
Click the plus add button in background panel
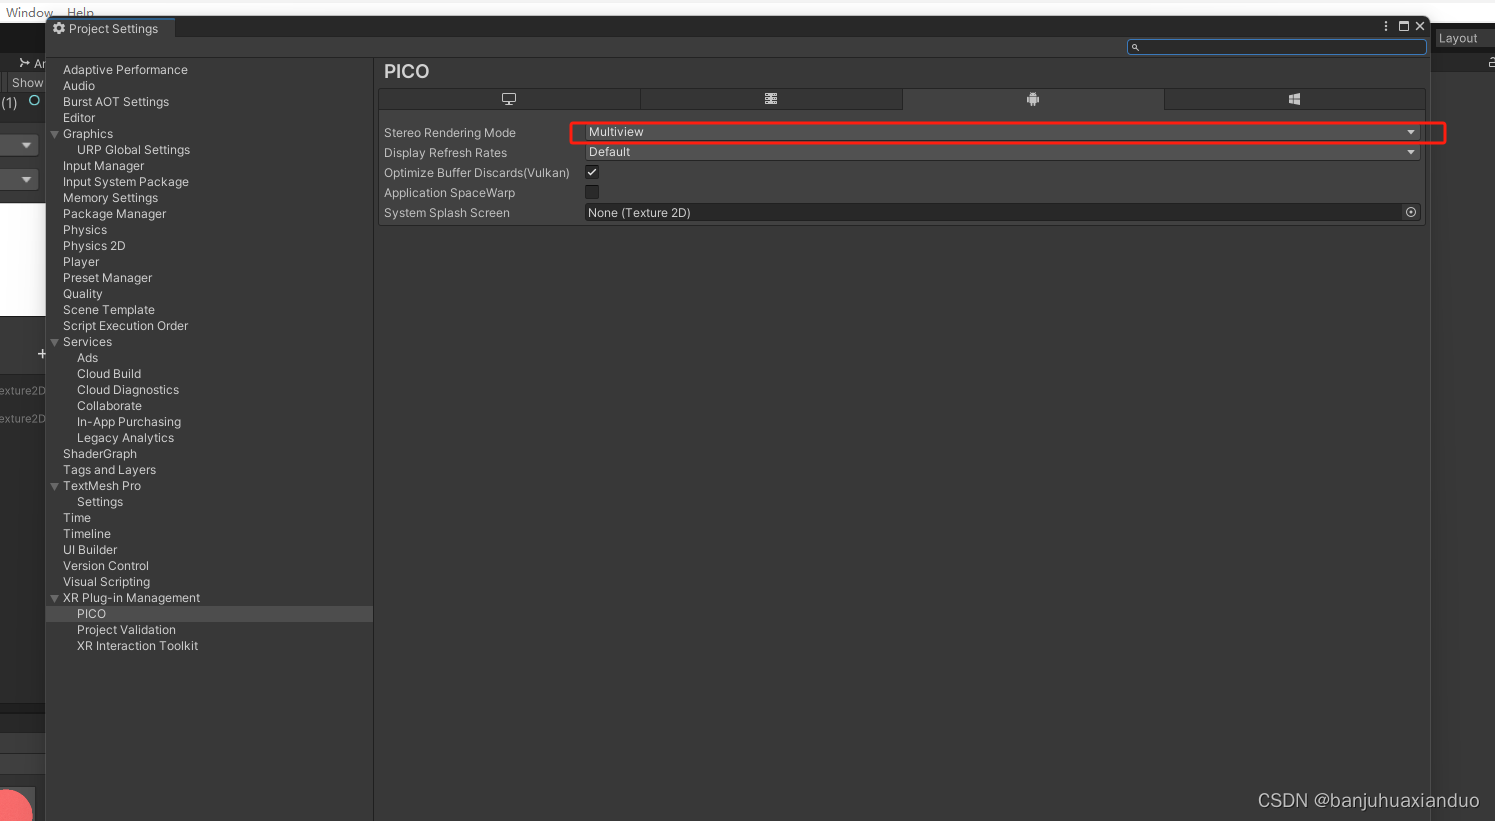click(x=41, y=354)
